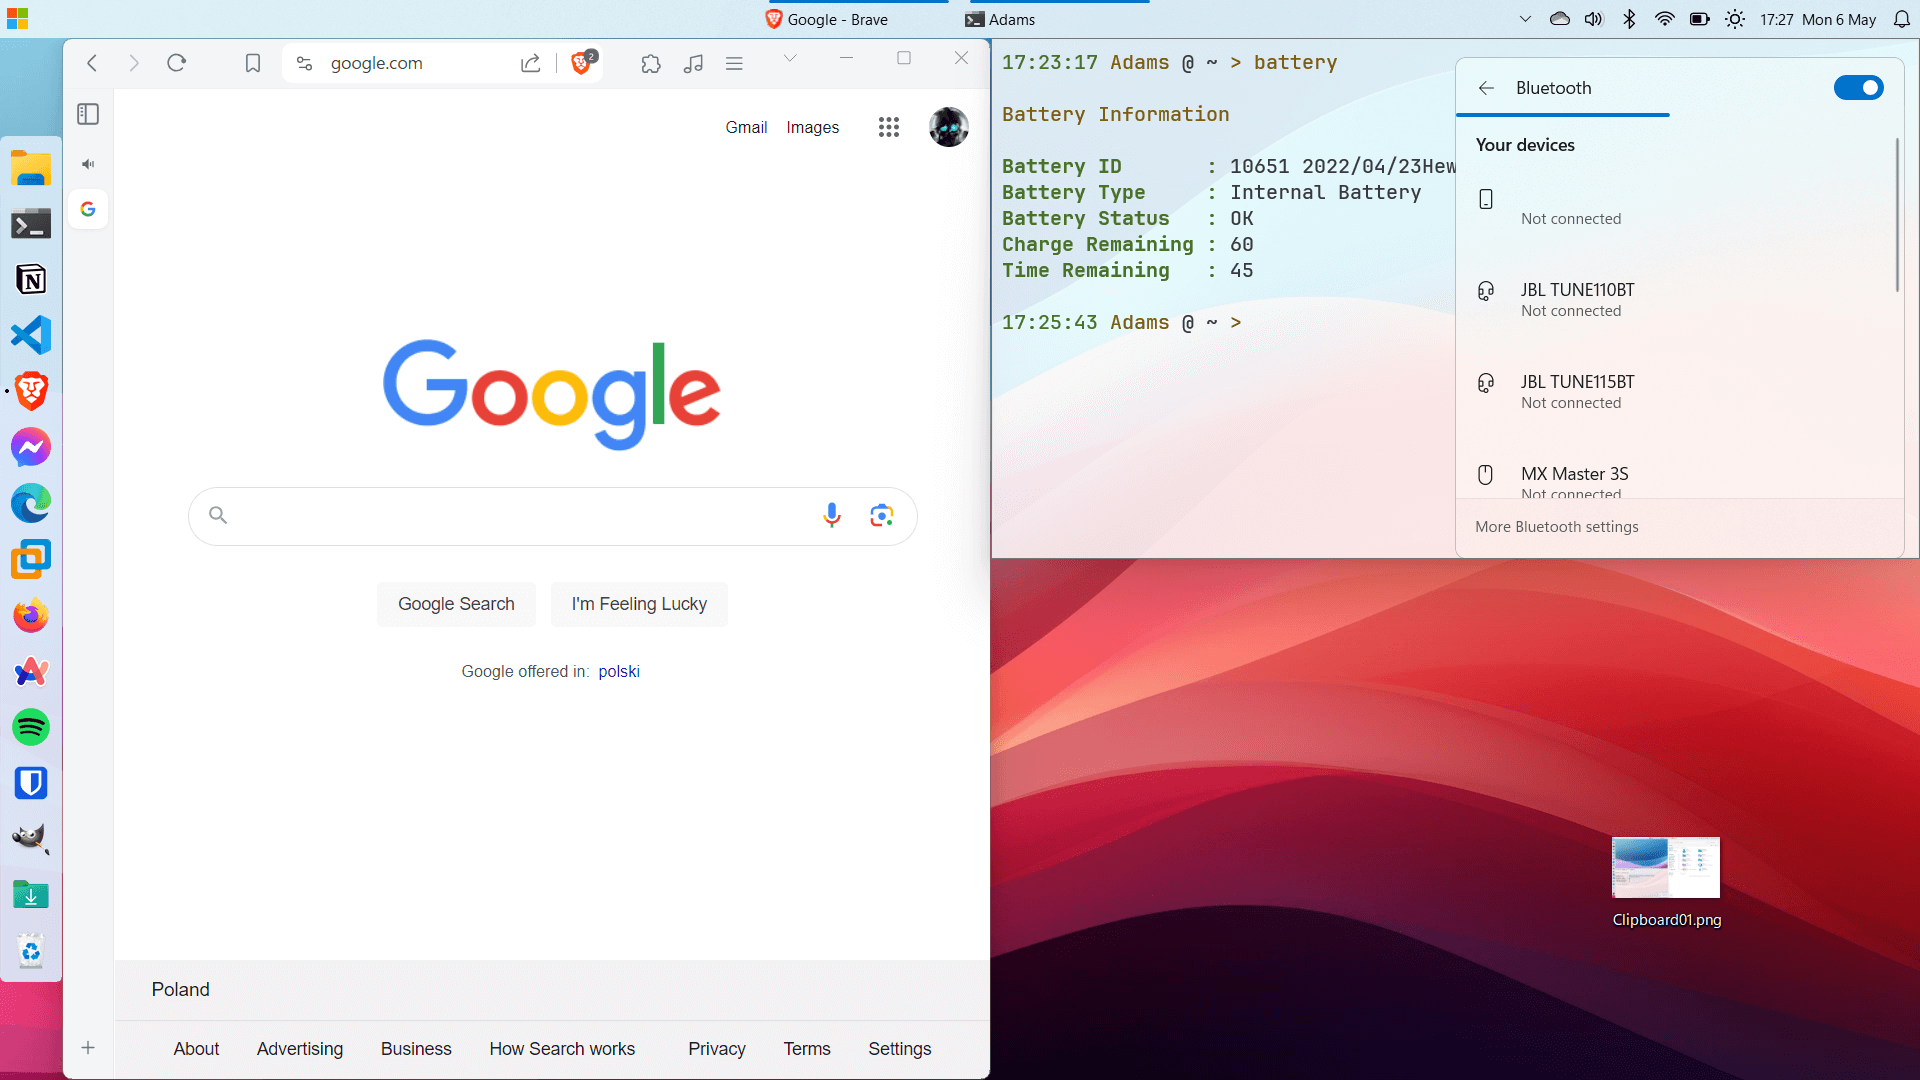This screenshot has height=1080, width=1920.
Task: Click the I'm Feeling Lucky button
Action: tap(639, 604)
